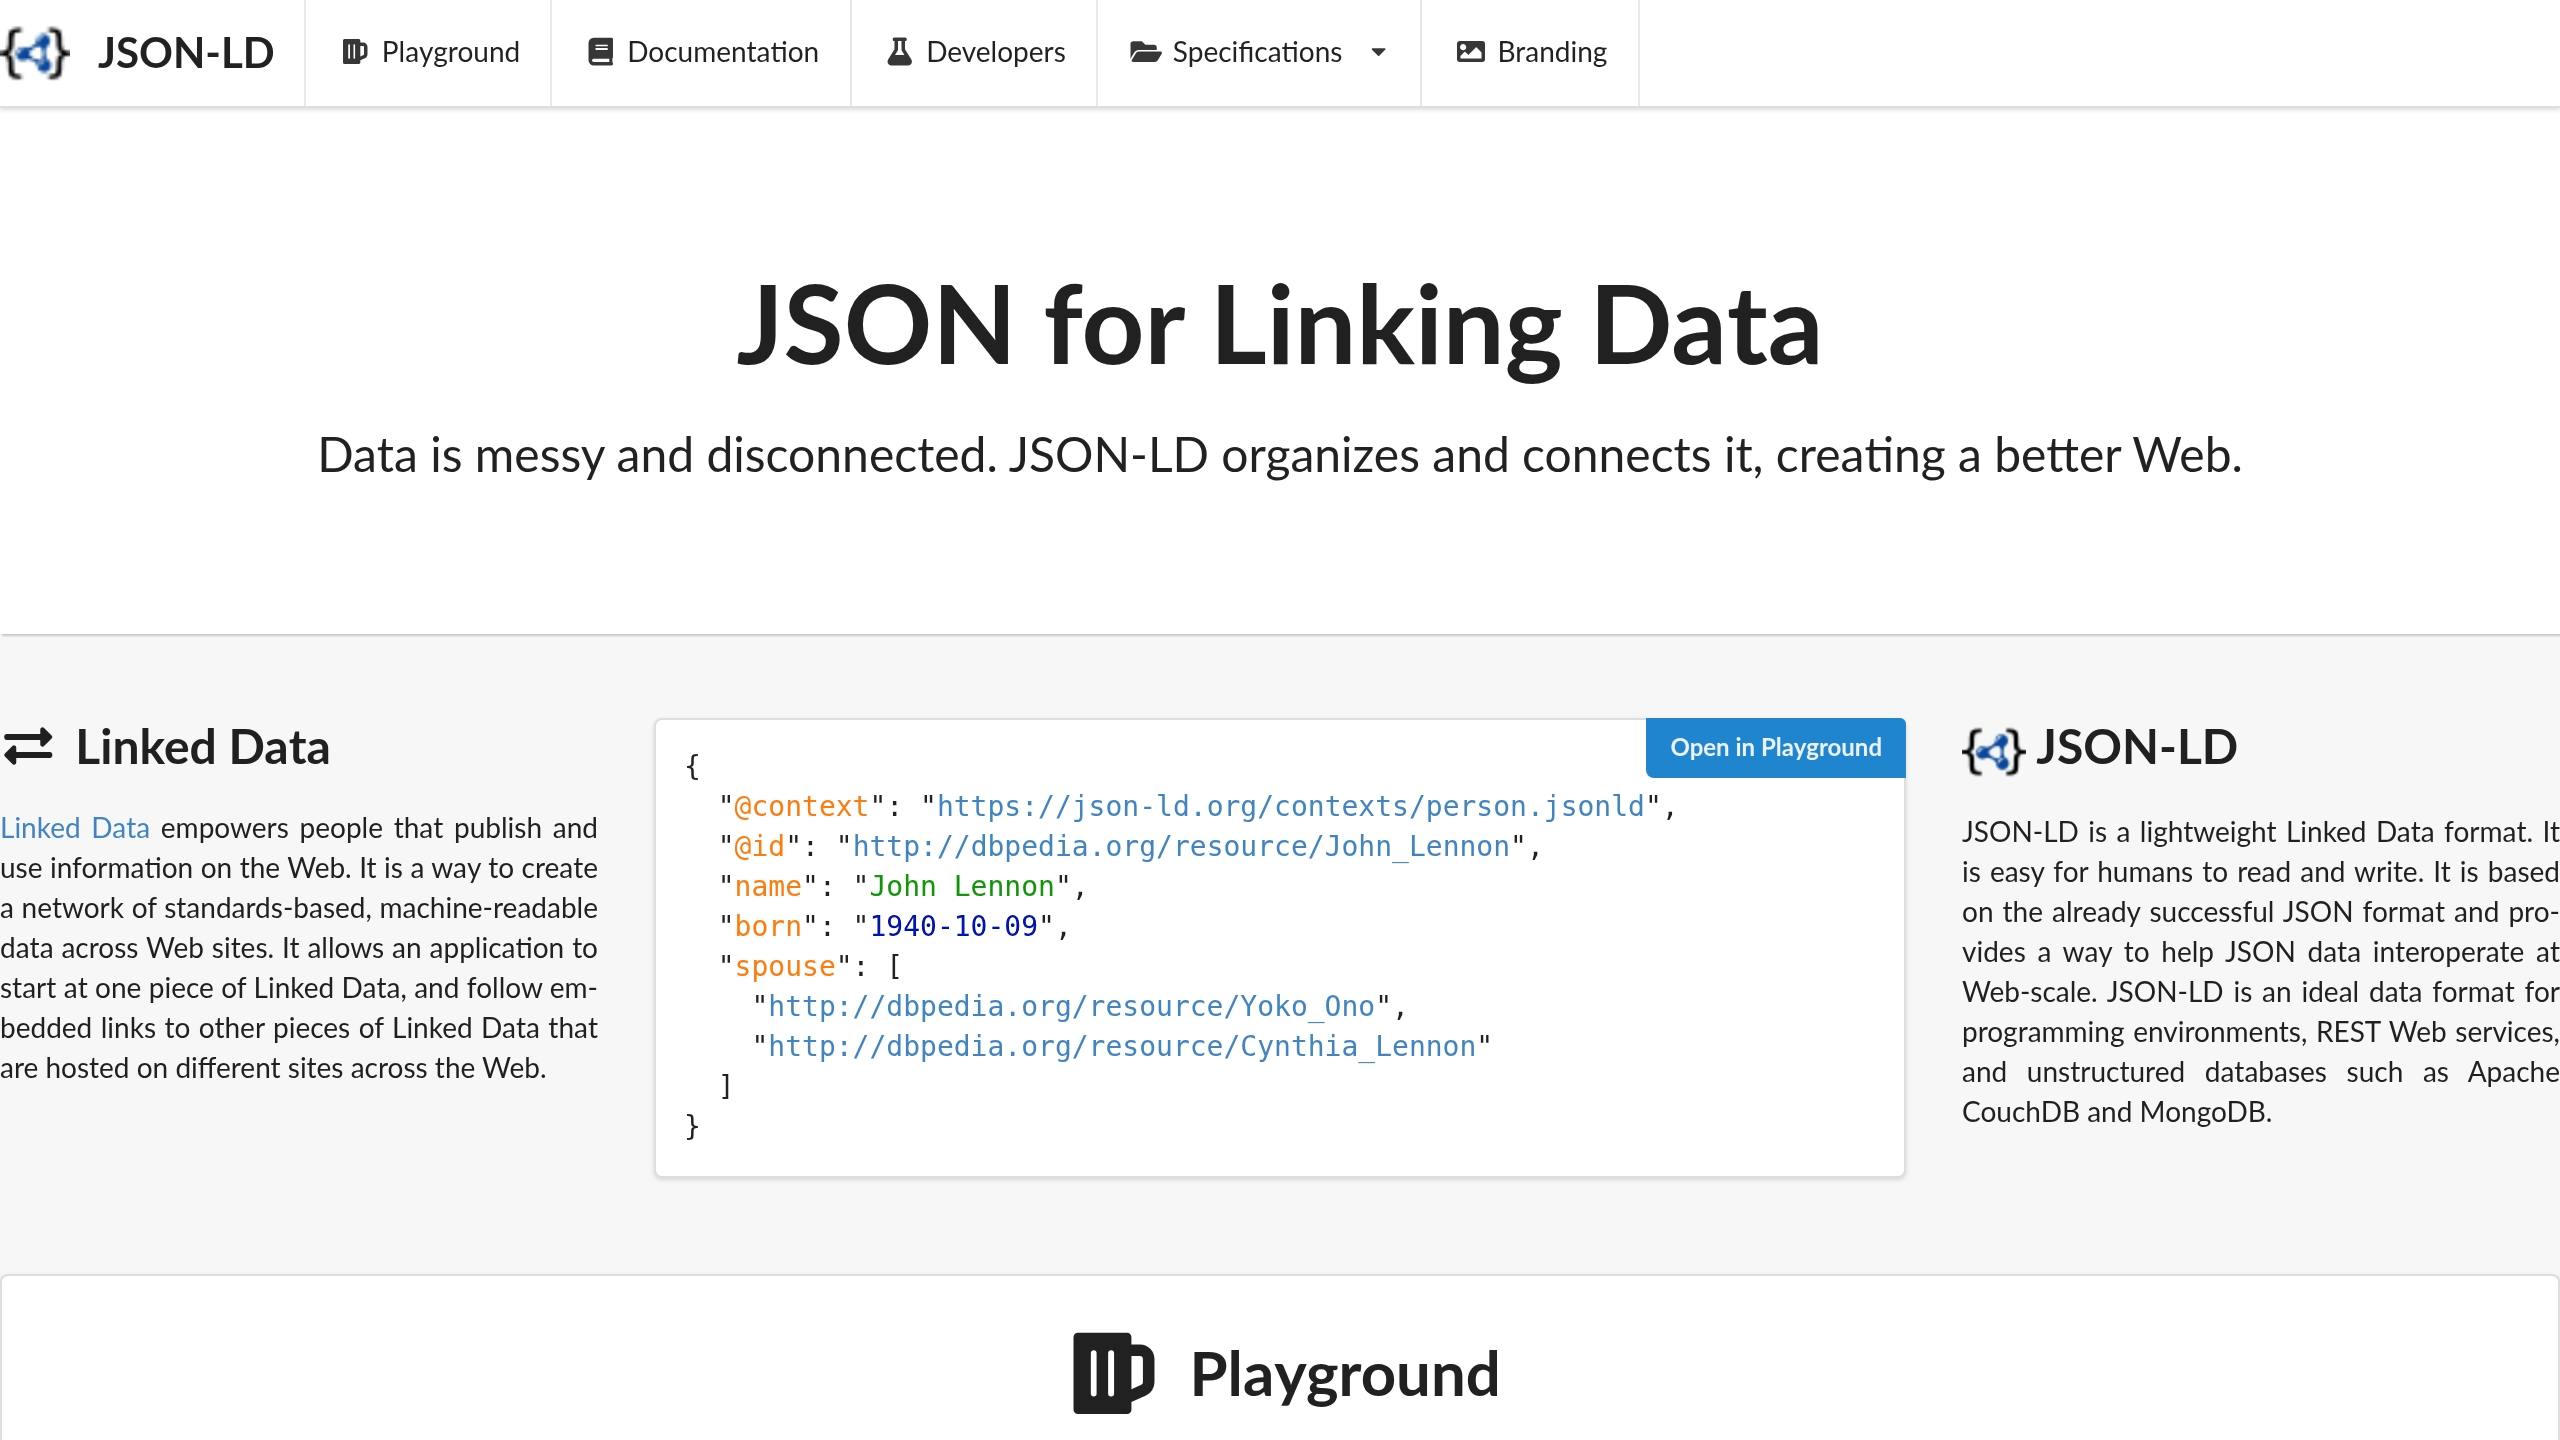The height and width of the screenshot is (1440, 2560).
Task: Click the Cynthia_Lennon resource URL in code
Action: 1121,1046
